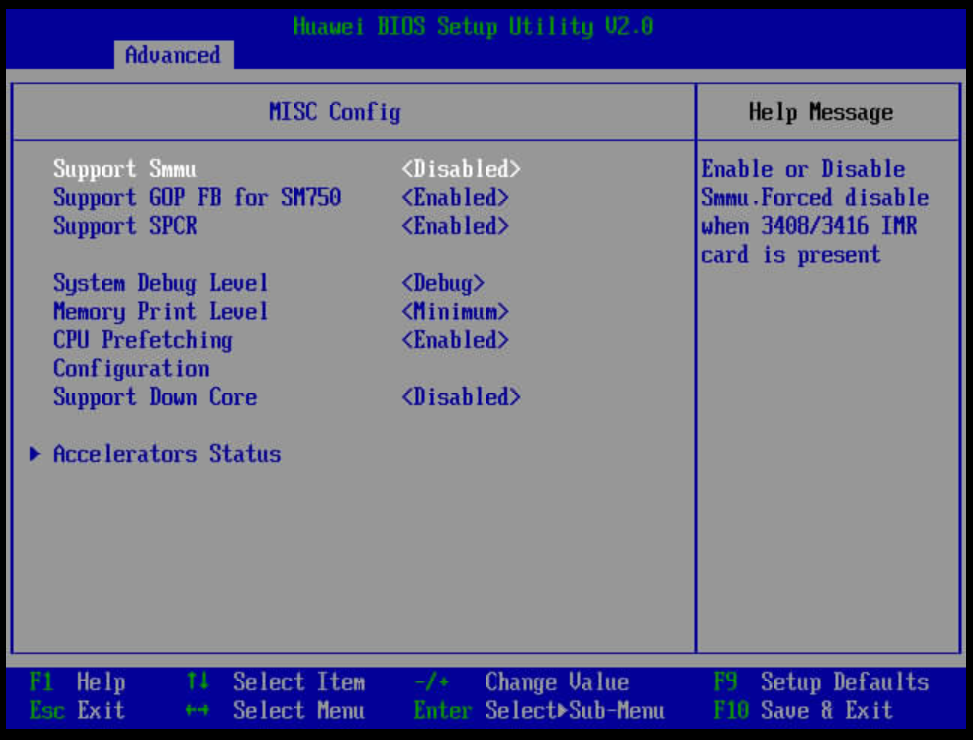
Task: Click the arrow beside Accelerators Status
Action: pos(35,454)
